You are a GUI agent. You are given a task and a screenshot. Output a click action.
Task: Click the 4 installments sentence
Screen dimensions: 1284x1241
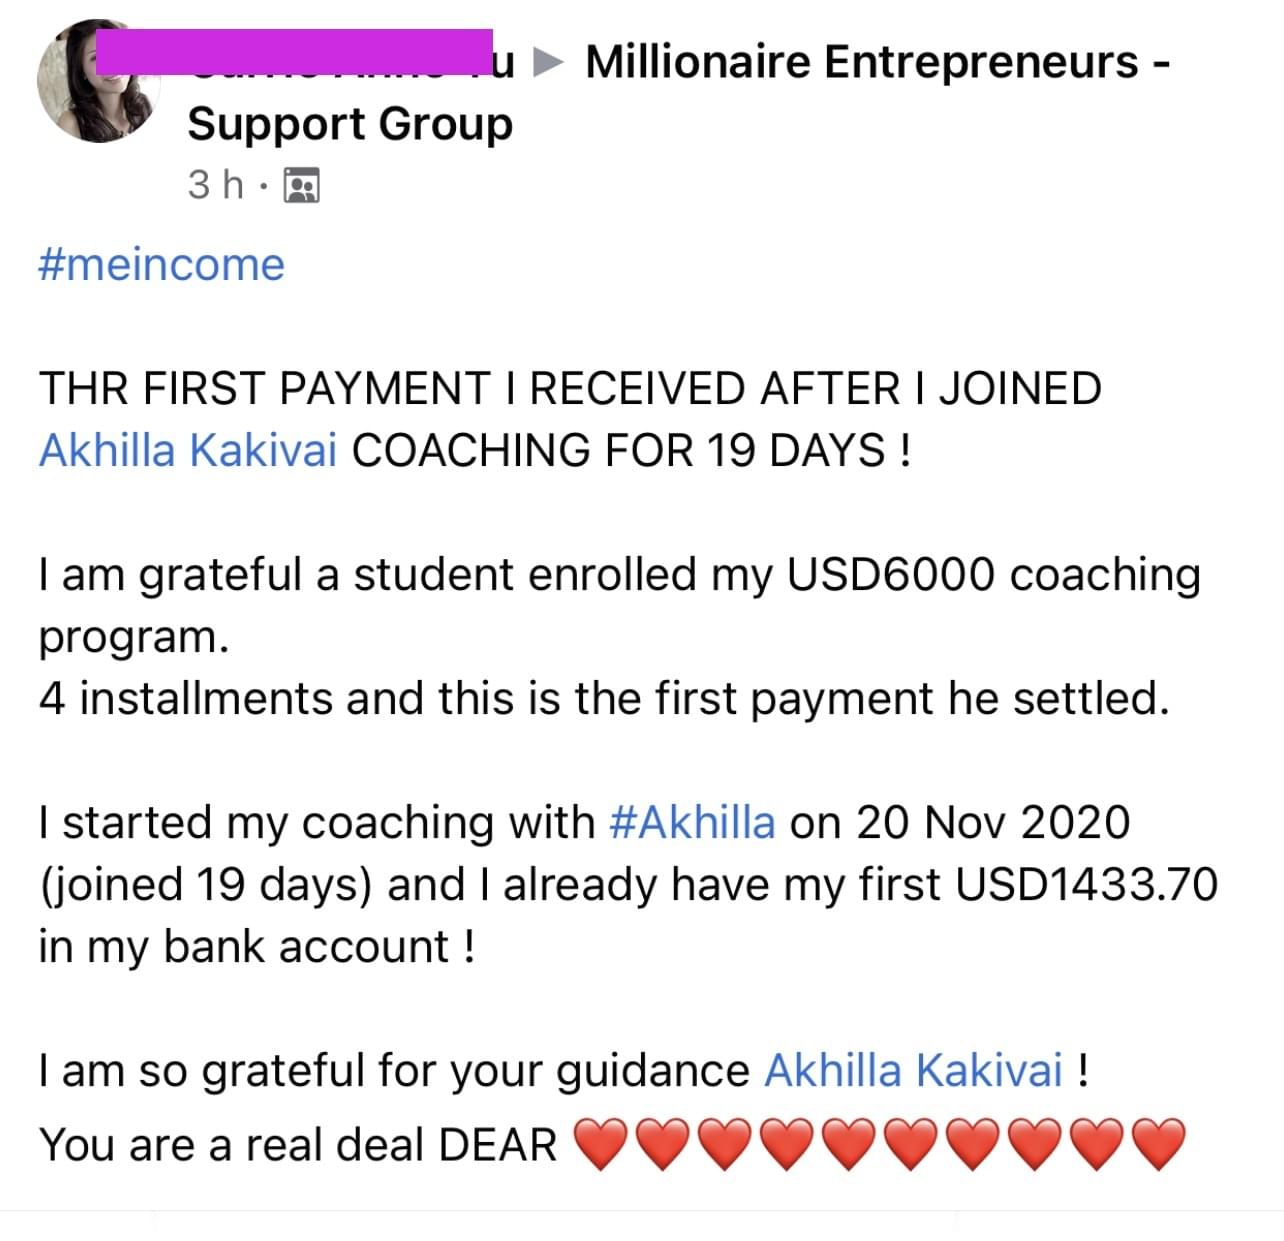604,698
